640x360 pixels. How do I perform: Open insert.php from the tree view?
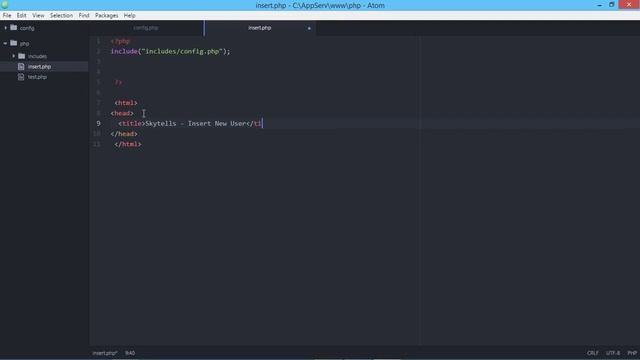coord(40,67)
